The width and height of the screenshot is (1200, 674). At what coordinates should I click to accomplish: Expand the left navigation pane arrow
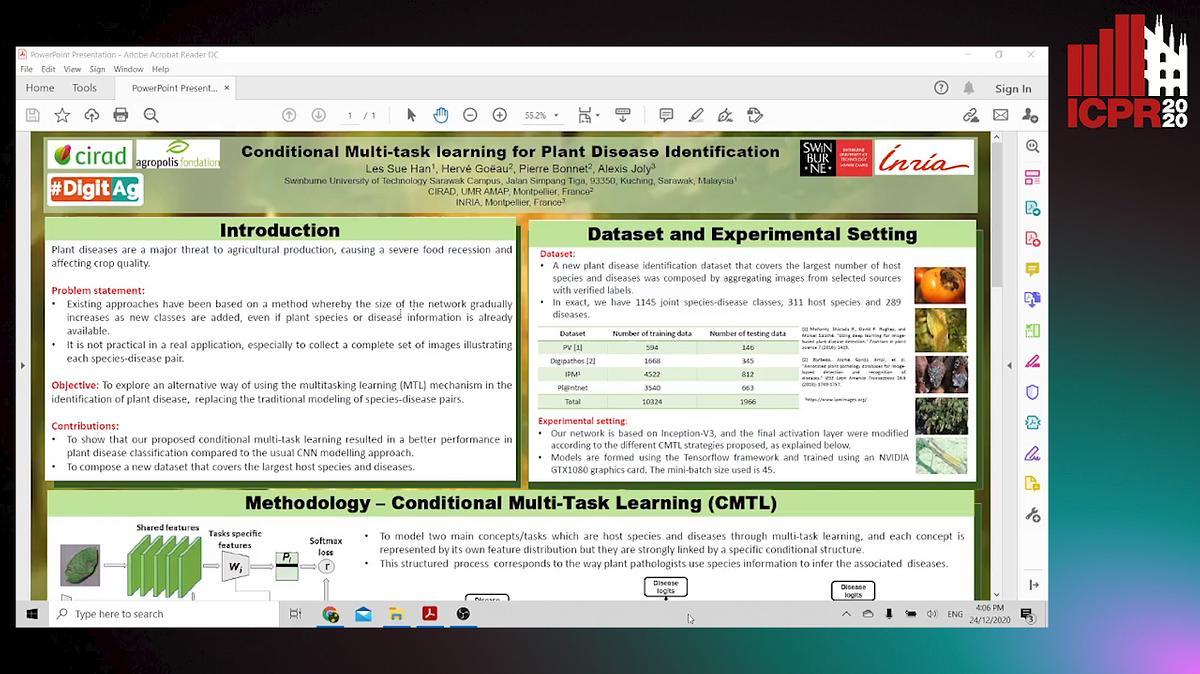[x=22, y=365]
